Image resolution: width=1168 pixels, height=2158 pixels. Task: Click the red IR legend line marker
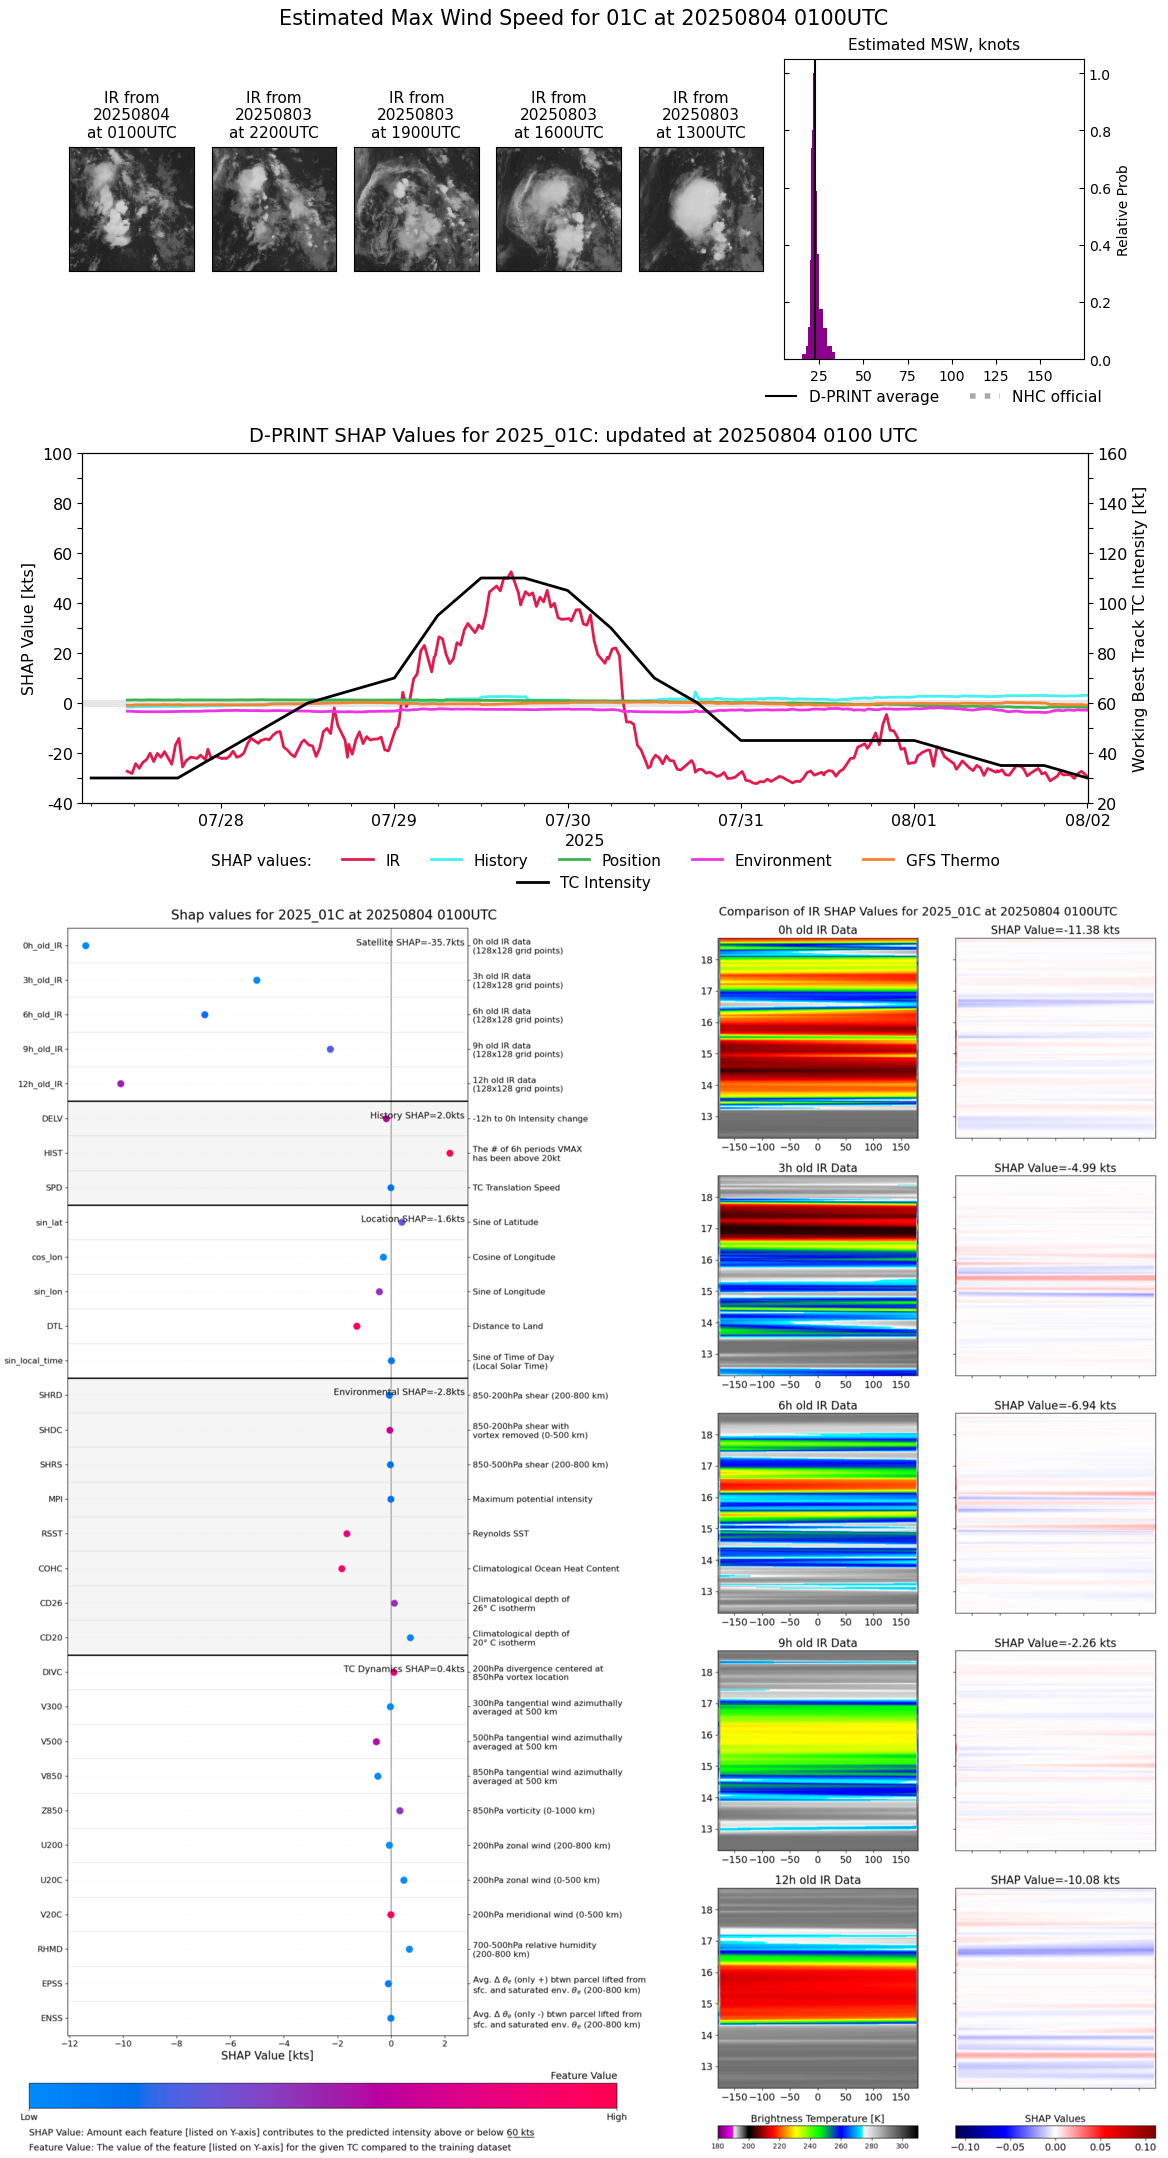click(357, 860)
